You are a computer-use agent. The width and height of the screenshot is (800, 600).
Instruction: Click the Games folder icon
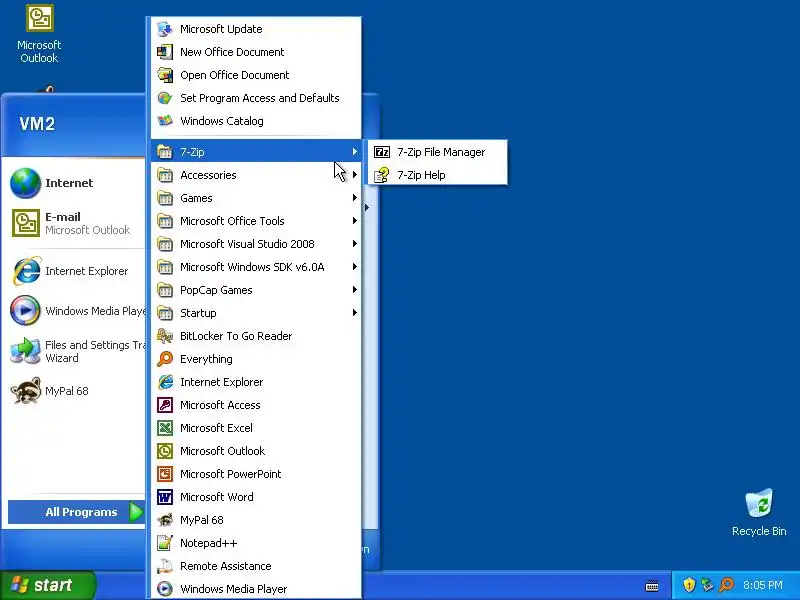(x=165, y=198)
